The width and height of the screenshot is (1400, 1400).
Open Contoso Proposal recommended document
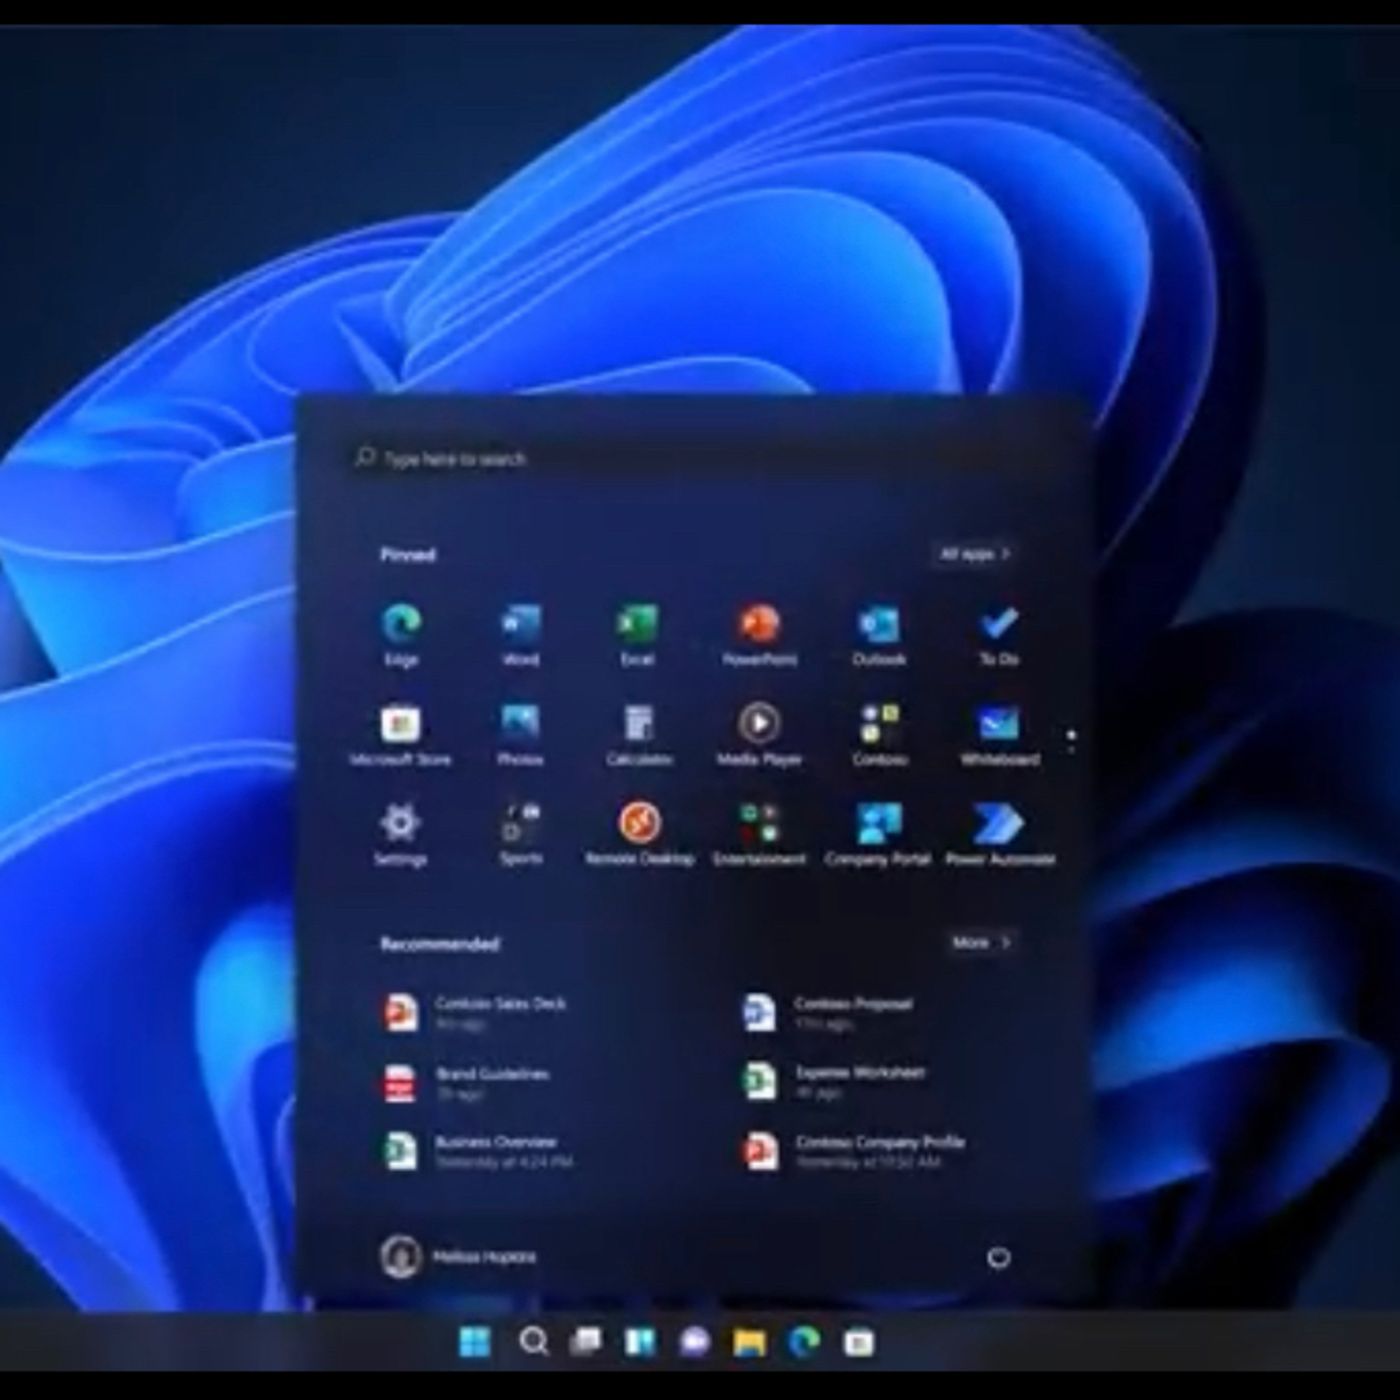(828, 1012)
